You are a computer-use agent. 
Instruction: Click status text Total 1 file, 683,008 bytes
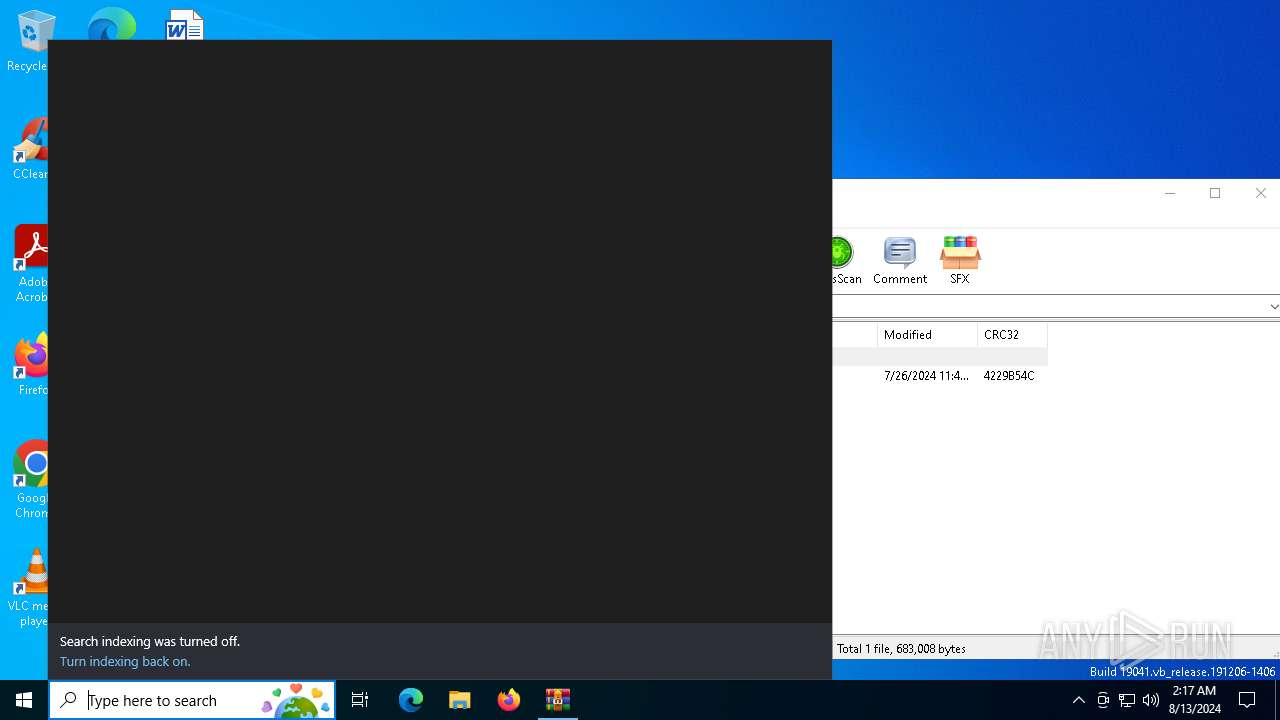click(901, 649)
